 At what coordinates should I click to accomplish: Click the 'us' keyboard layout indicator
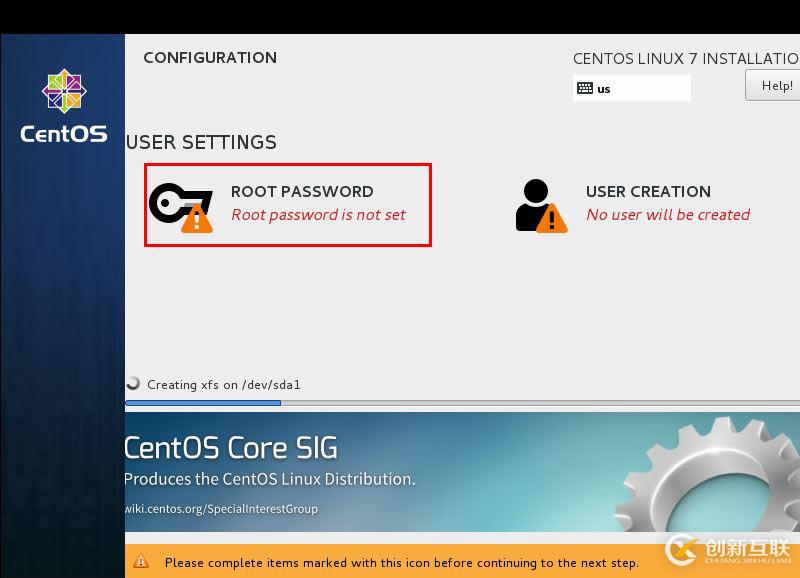pyautogui.click(x=604, y=88)
